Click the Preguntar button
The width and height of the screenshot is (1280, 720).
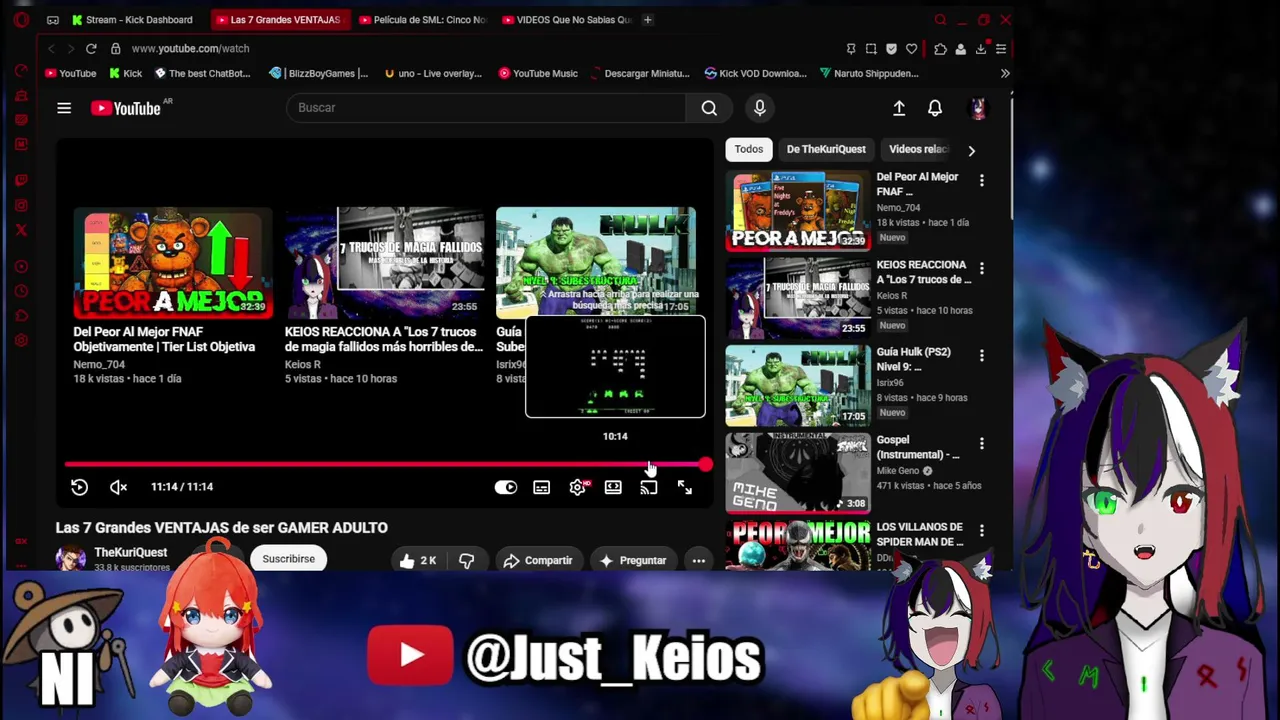pyautogui.click(x=632, y=560)
